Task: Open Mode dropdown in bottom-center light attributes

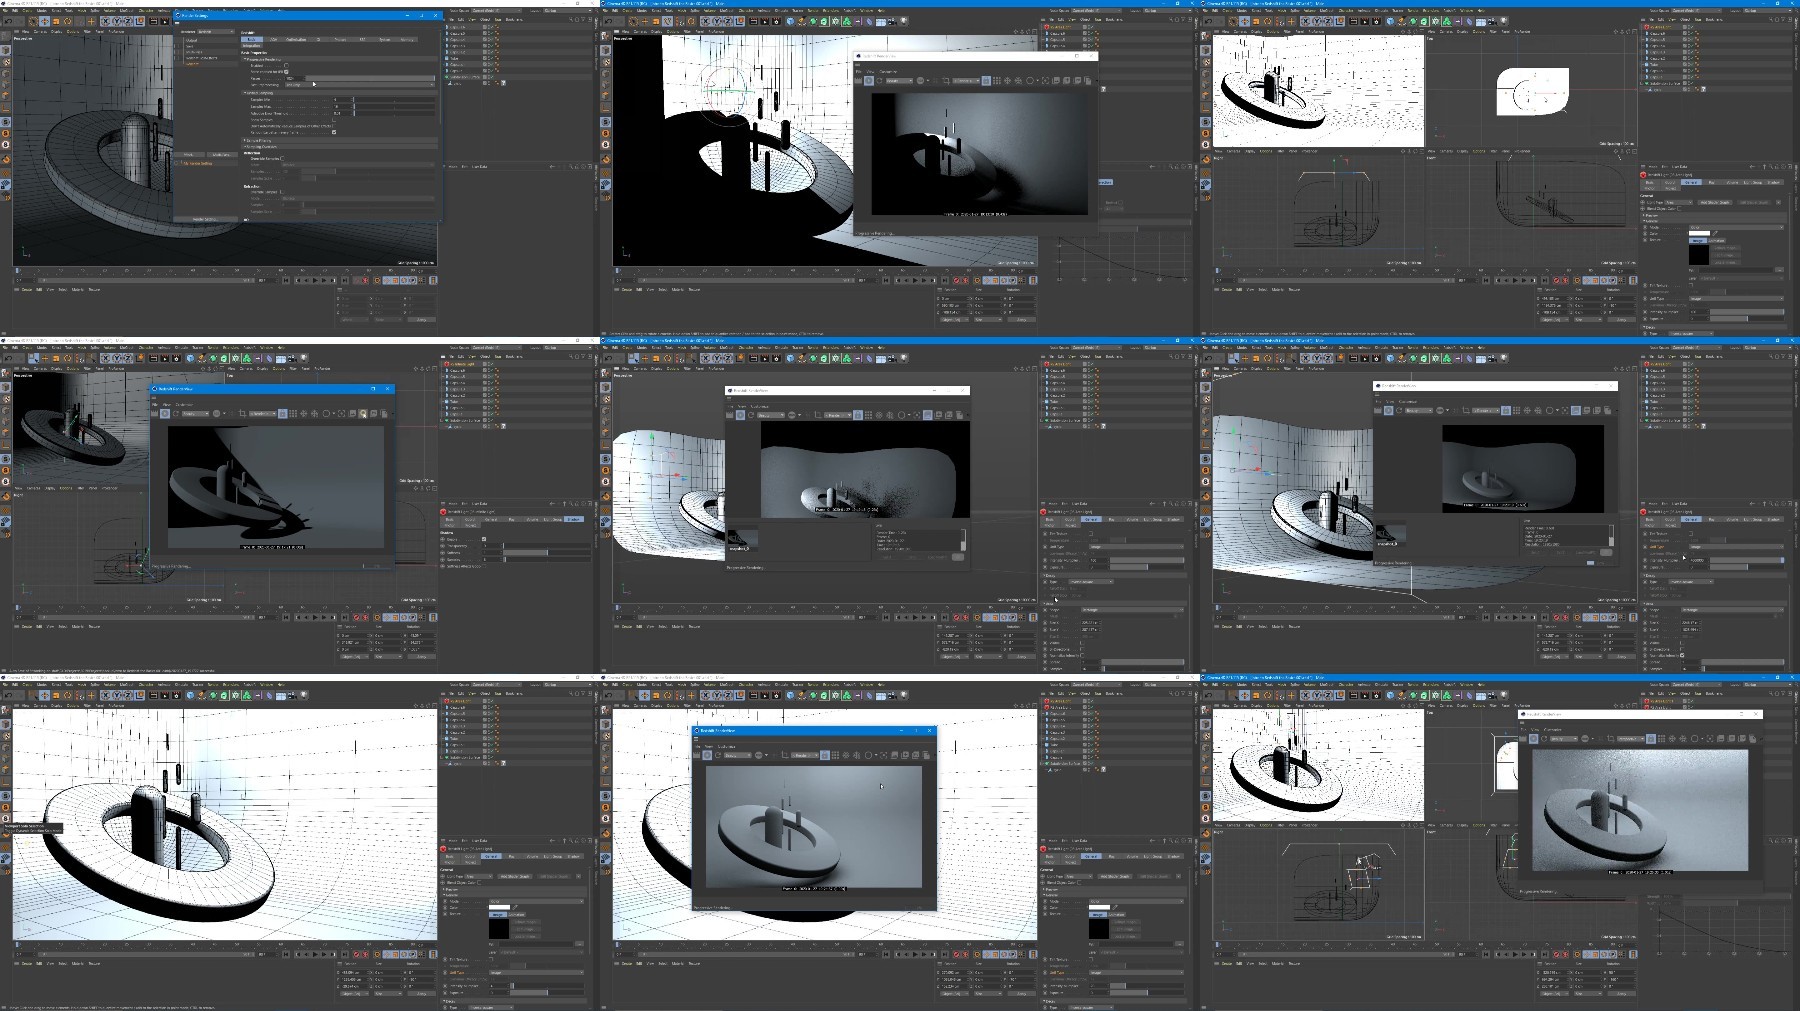Action: [x=1136, y=901]
